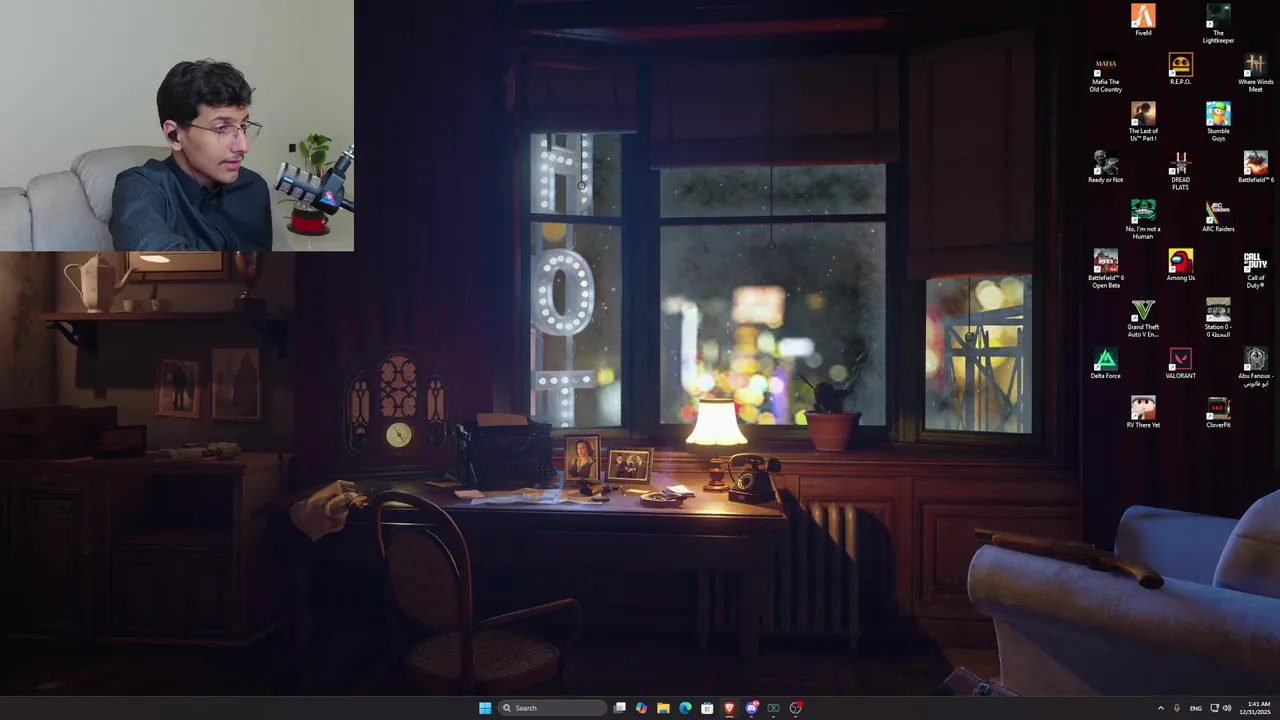
Task: Show hidden system tray icons
Action: (1161, 708)
